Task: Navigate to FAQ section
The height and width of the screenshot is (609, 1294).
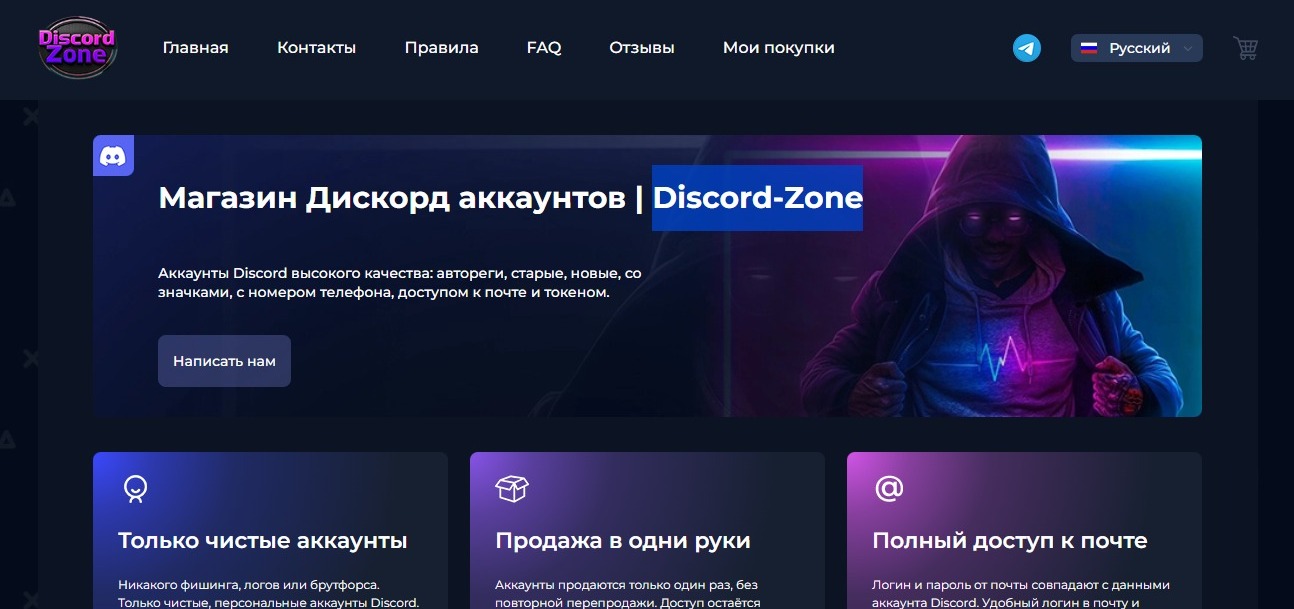Action: pos(544,48)
